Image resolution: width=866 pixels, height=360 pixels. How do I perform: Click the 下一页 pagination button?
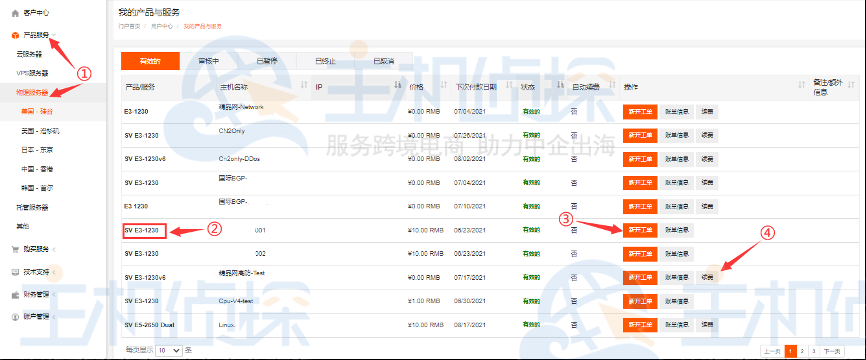coord(832,351)
